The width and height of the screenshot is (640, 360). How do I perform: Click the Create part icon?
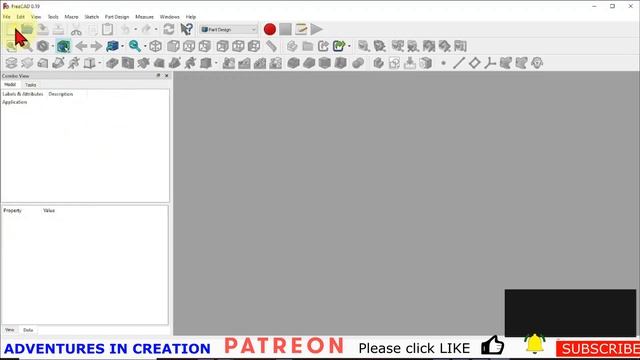point(292,46)
